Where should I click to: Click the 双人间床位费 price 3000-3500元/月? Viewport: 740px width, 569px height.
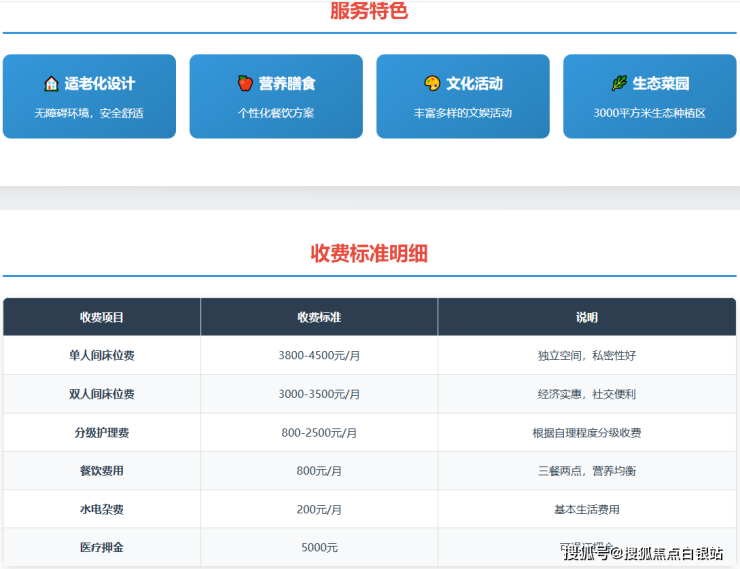pos(319,394)
